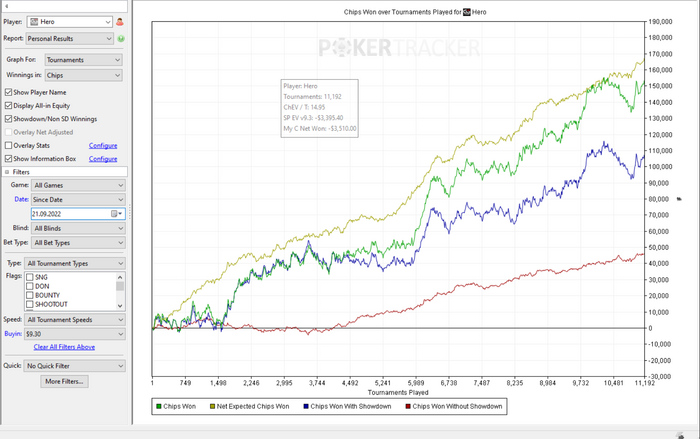
Task: Open the Game All Games dropdown
Action: tap(79, 185)
